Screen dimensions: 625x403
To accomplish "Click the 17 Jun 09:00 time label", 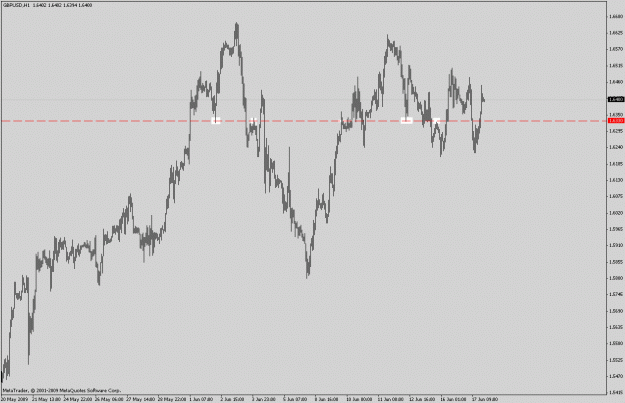I will pyautogui.click(x=485, y=399).
